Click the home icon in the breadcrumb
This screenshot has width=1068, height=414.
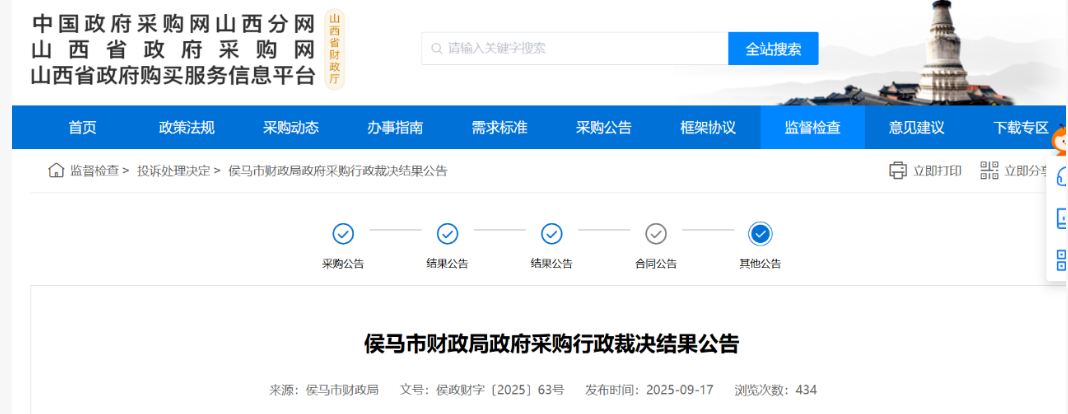click(56, 171)
